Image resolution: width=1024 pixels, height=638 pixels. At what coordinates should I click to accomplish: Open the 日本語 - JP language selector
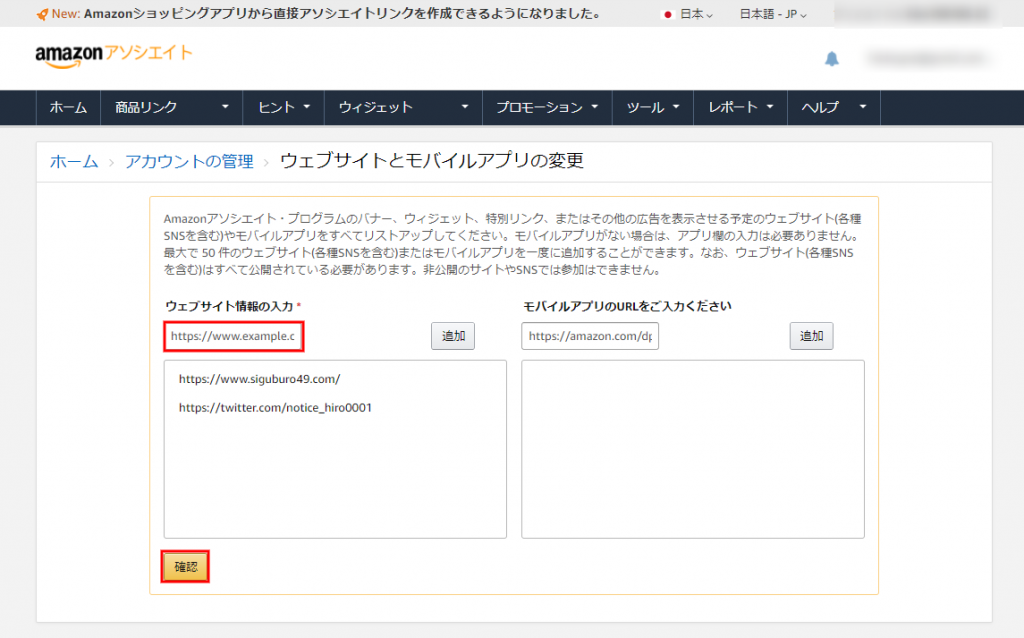coord(773,14)
